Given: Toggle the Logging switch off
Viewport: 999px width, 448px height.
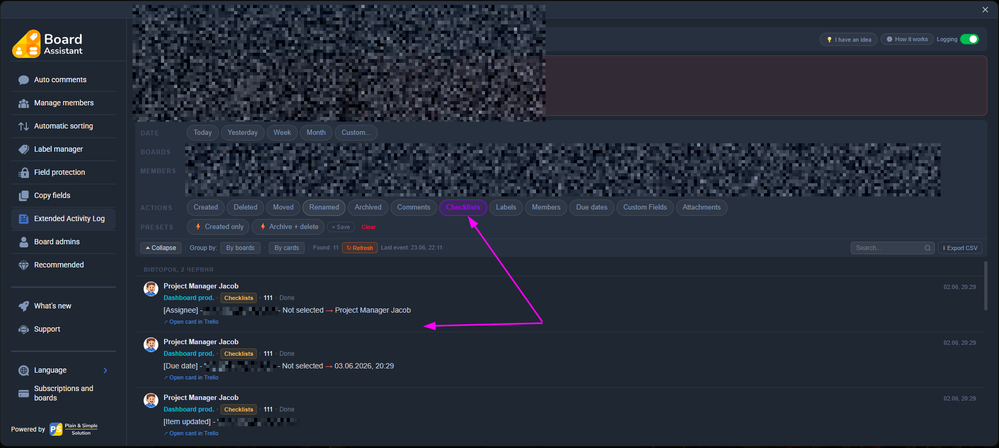Looking at the screenshot, I should tap(969, 40).
